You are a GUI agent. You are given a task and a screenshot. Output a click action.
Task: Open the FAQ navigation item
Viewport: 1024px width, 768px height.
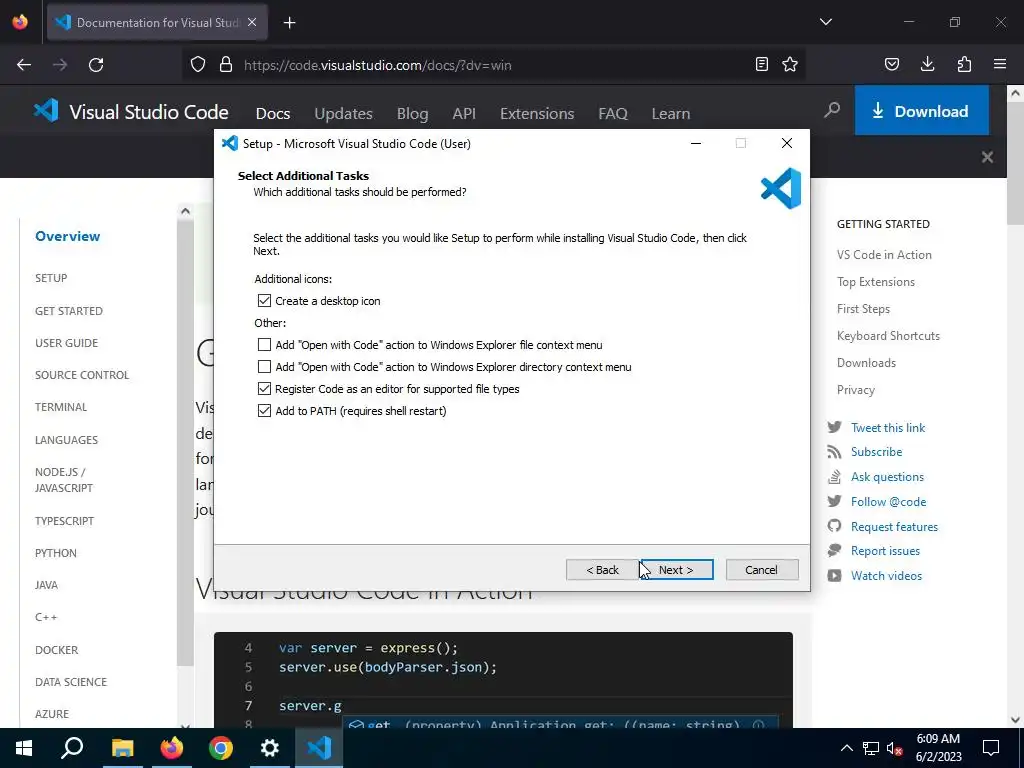(x=613, y=114)
